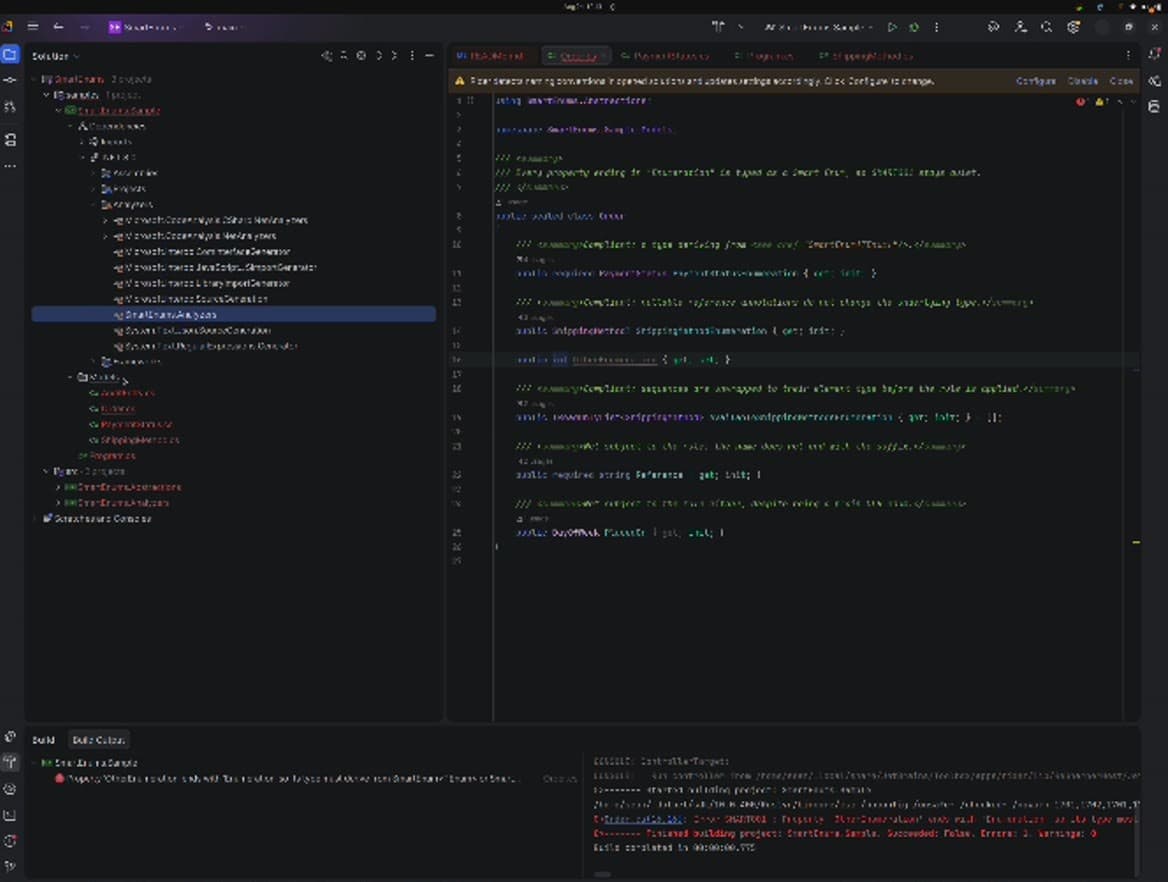Select the Build tab in bottom panel
The height and width of the screenshot is (882, 1168).
click(x=43, y=740)
